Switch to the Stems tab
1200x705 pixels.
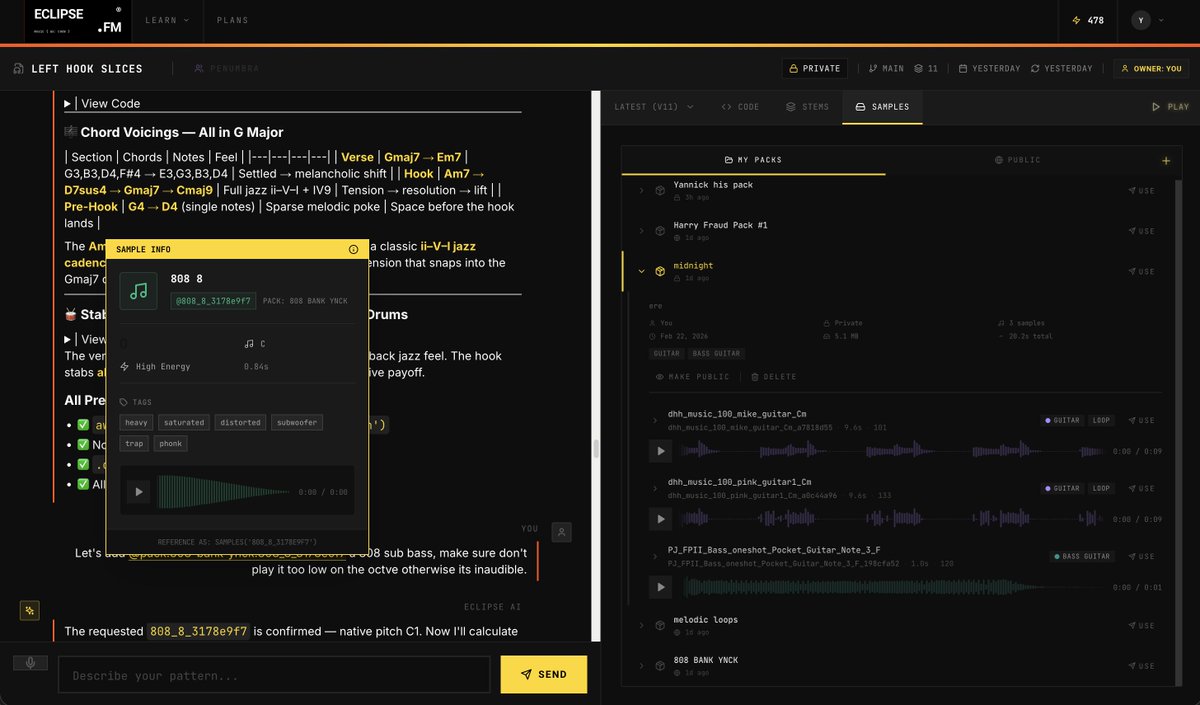[x=807, y=107]
